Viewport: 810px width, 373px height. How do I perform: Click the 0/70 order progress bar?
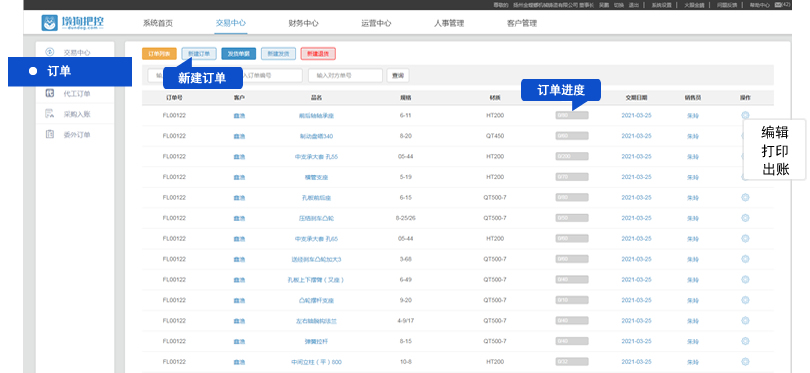coord(572,177)
